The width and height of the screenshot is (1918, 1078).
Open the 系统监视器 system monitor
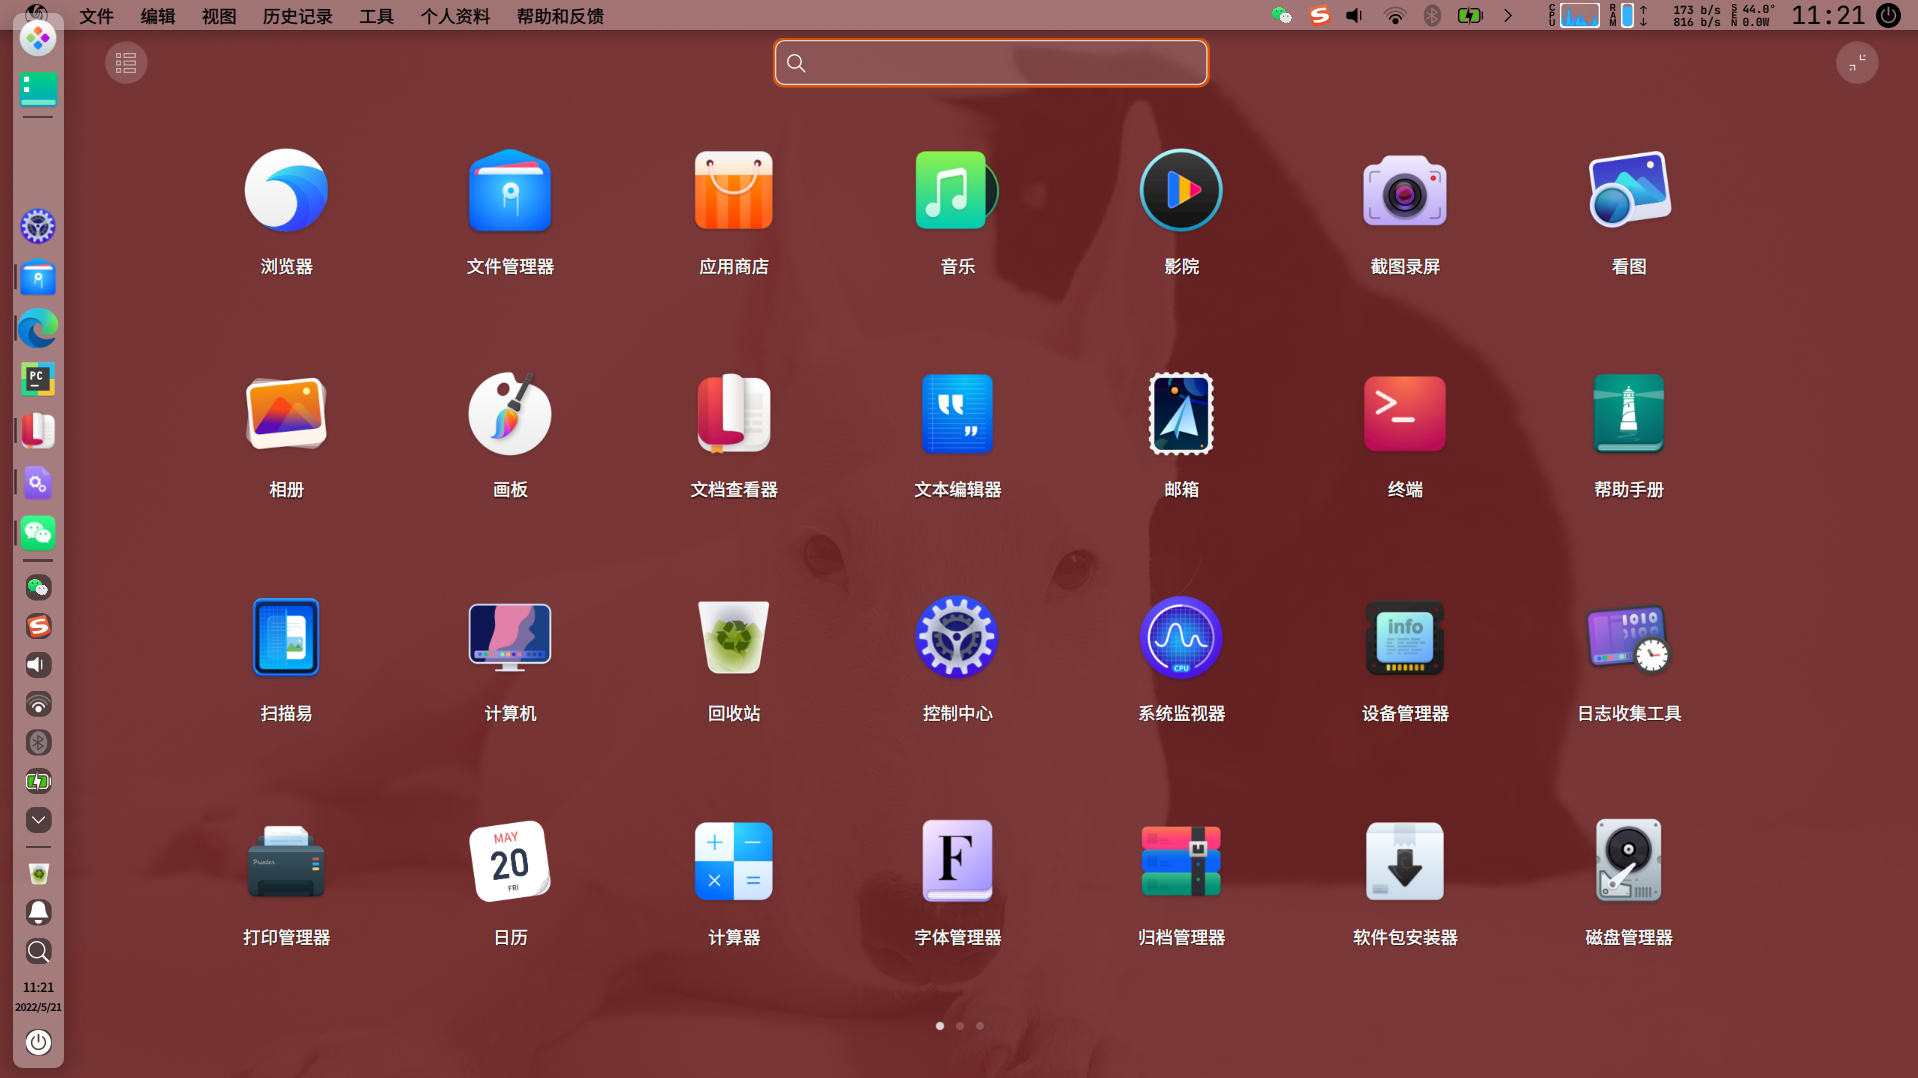coord(1181,637)
